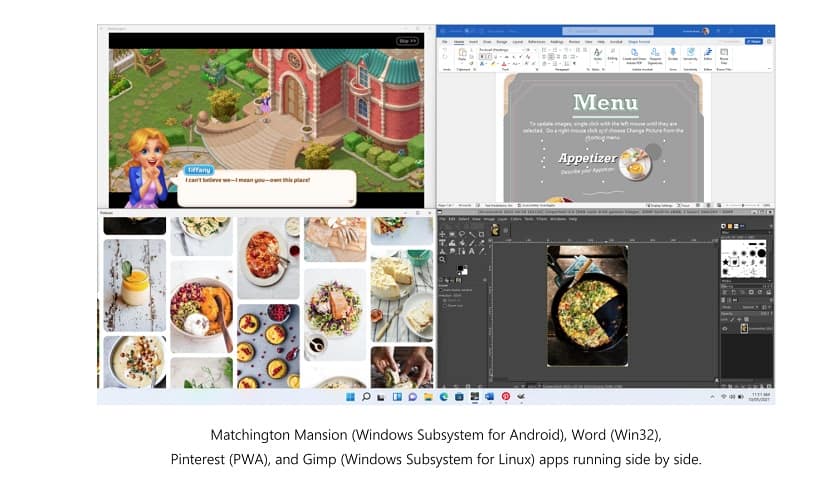The width and height of the screenshot is (840, 482).
Task: Click Tiffany's dialogue box to continue
Action: (x=267, y=187)
